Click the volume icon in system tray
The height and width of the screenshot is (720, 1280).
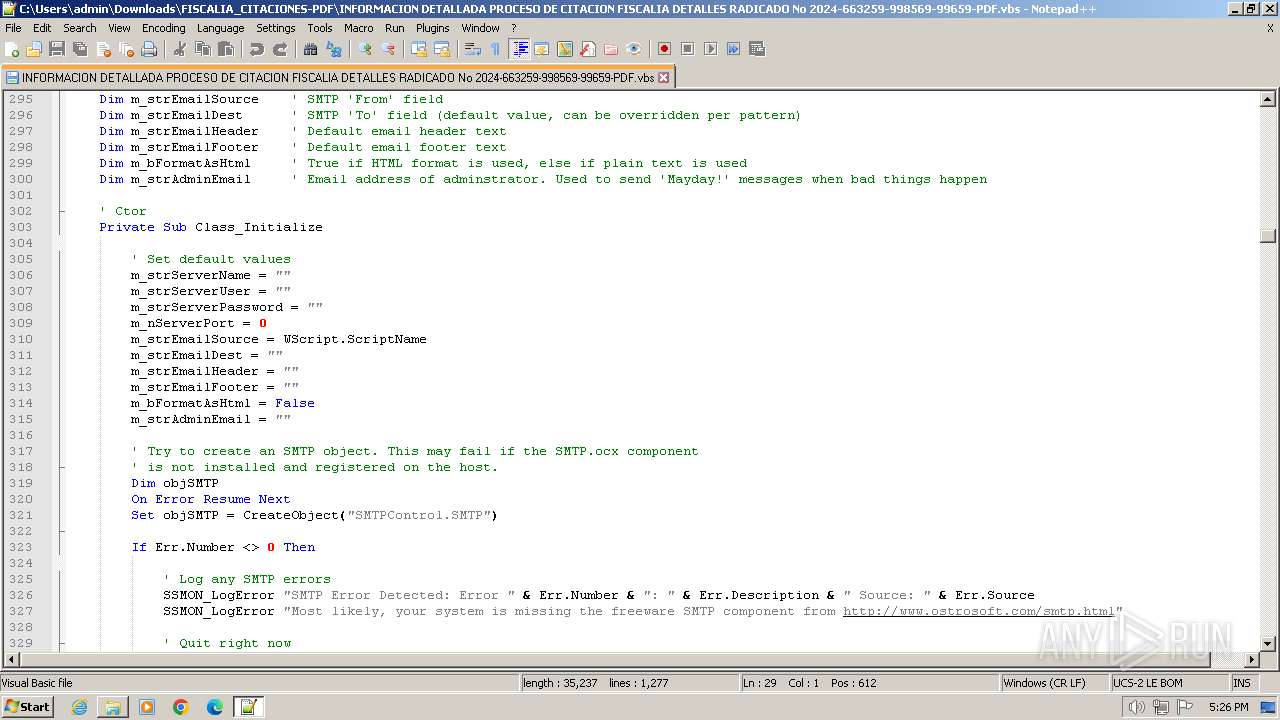point(1137,707)
